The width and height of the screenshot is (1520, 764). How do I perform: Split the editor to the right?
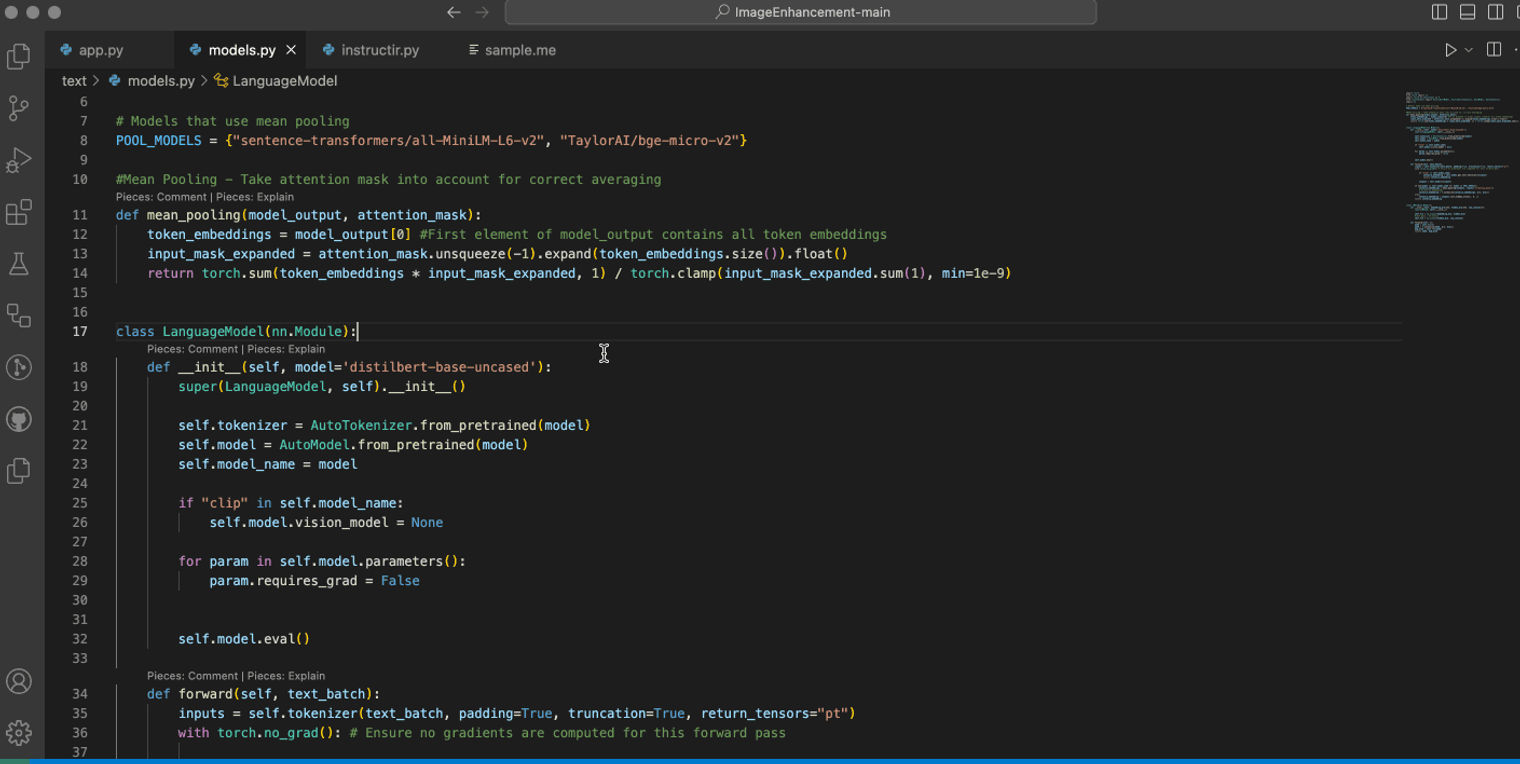tap(1494, 50)
